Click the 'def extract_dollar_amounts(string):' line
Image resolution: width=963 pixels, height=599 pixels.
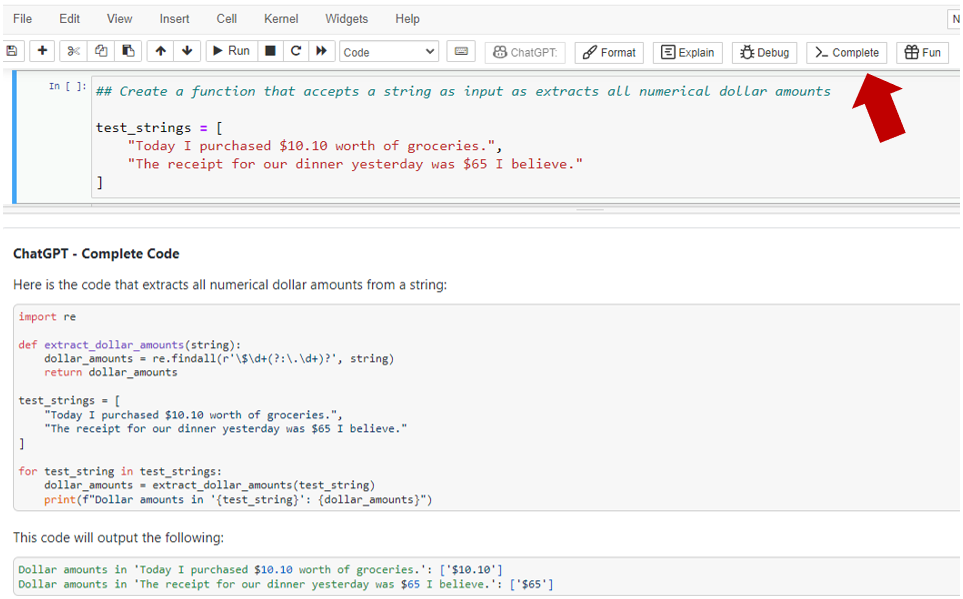[x=130, y=345]
